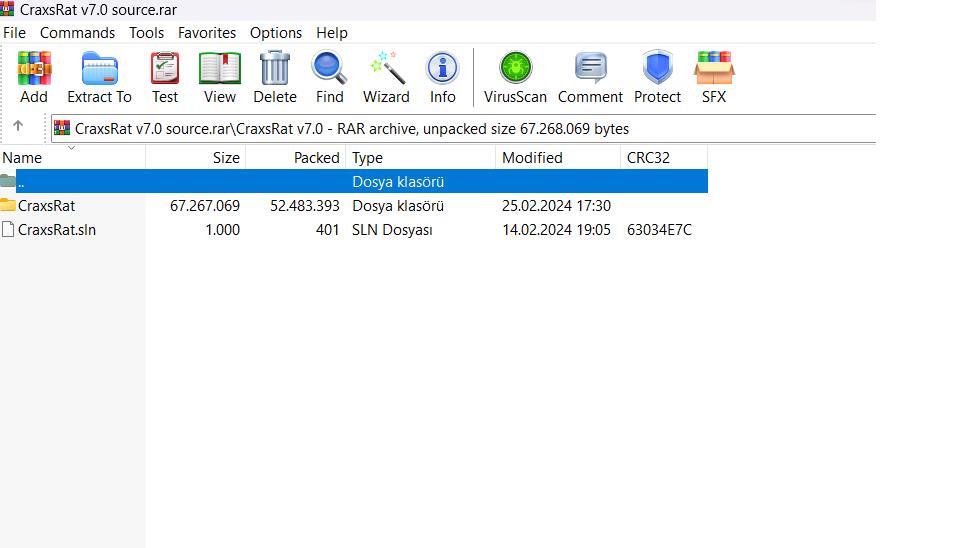Viewport: 960px width, 548px height.
Task: Sort by Name column header
Action: click(72, 157)
